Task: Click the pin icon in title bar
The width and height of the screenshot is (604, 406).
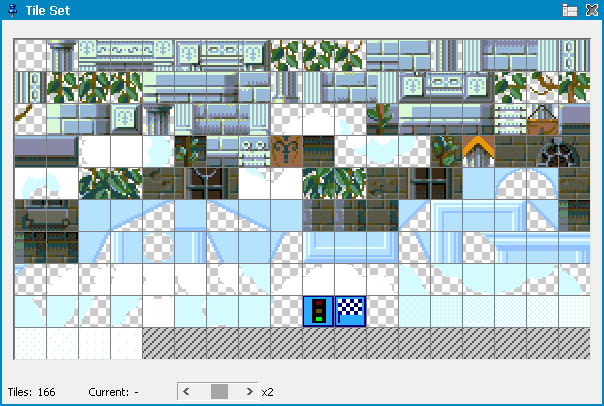Action: click(x=13, y=10)
